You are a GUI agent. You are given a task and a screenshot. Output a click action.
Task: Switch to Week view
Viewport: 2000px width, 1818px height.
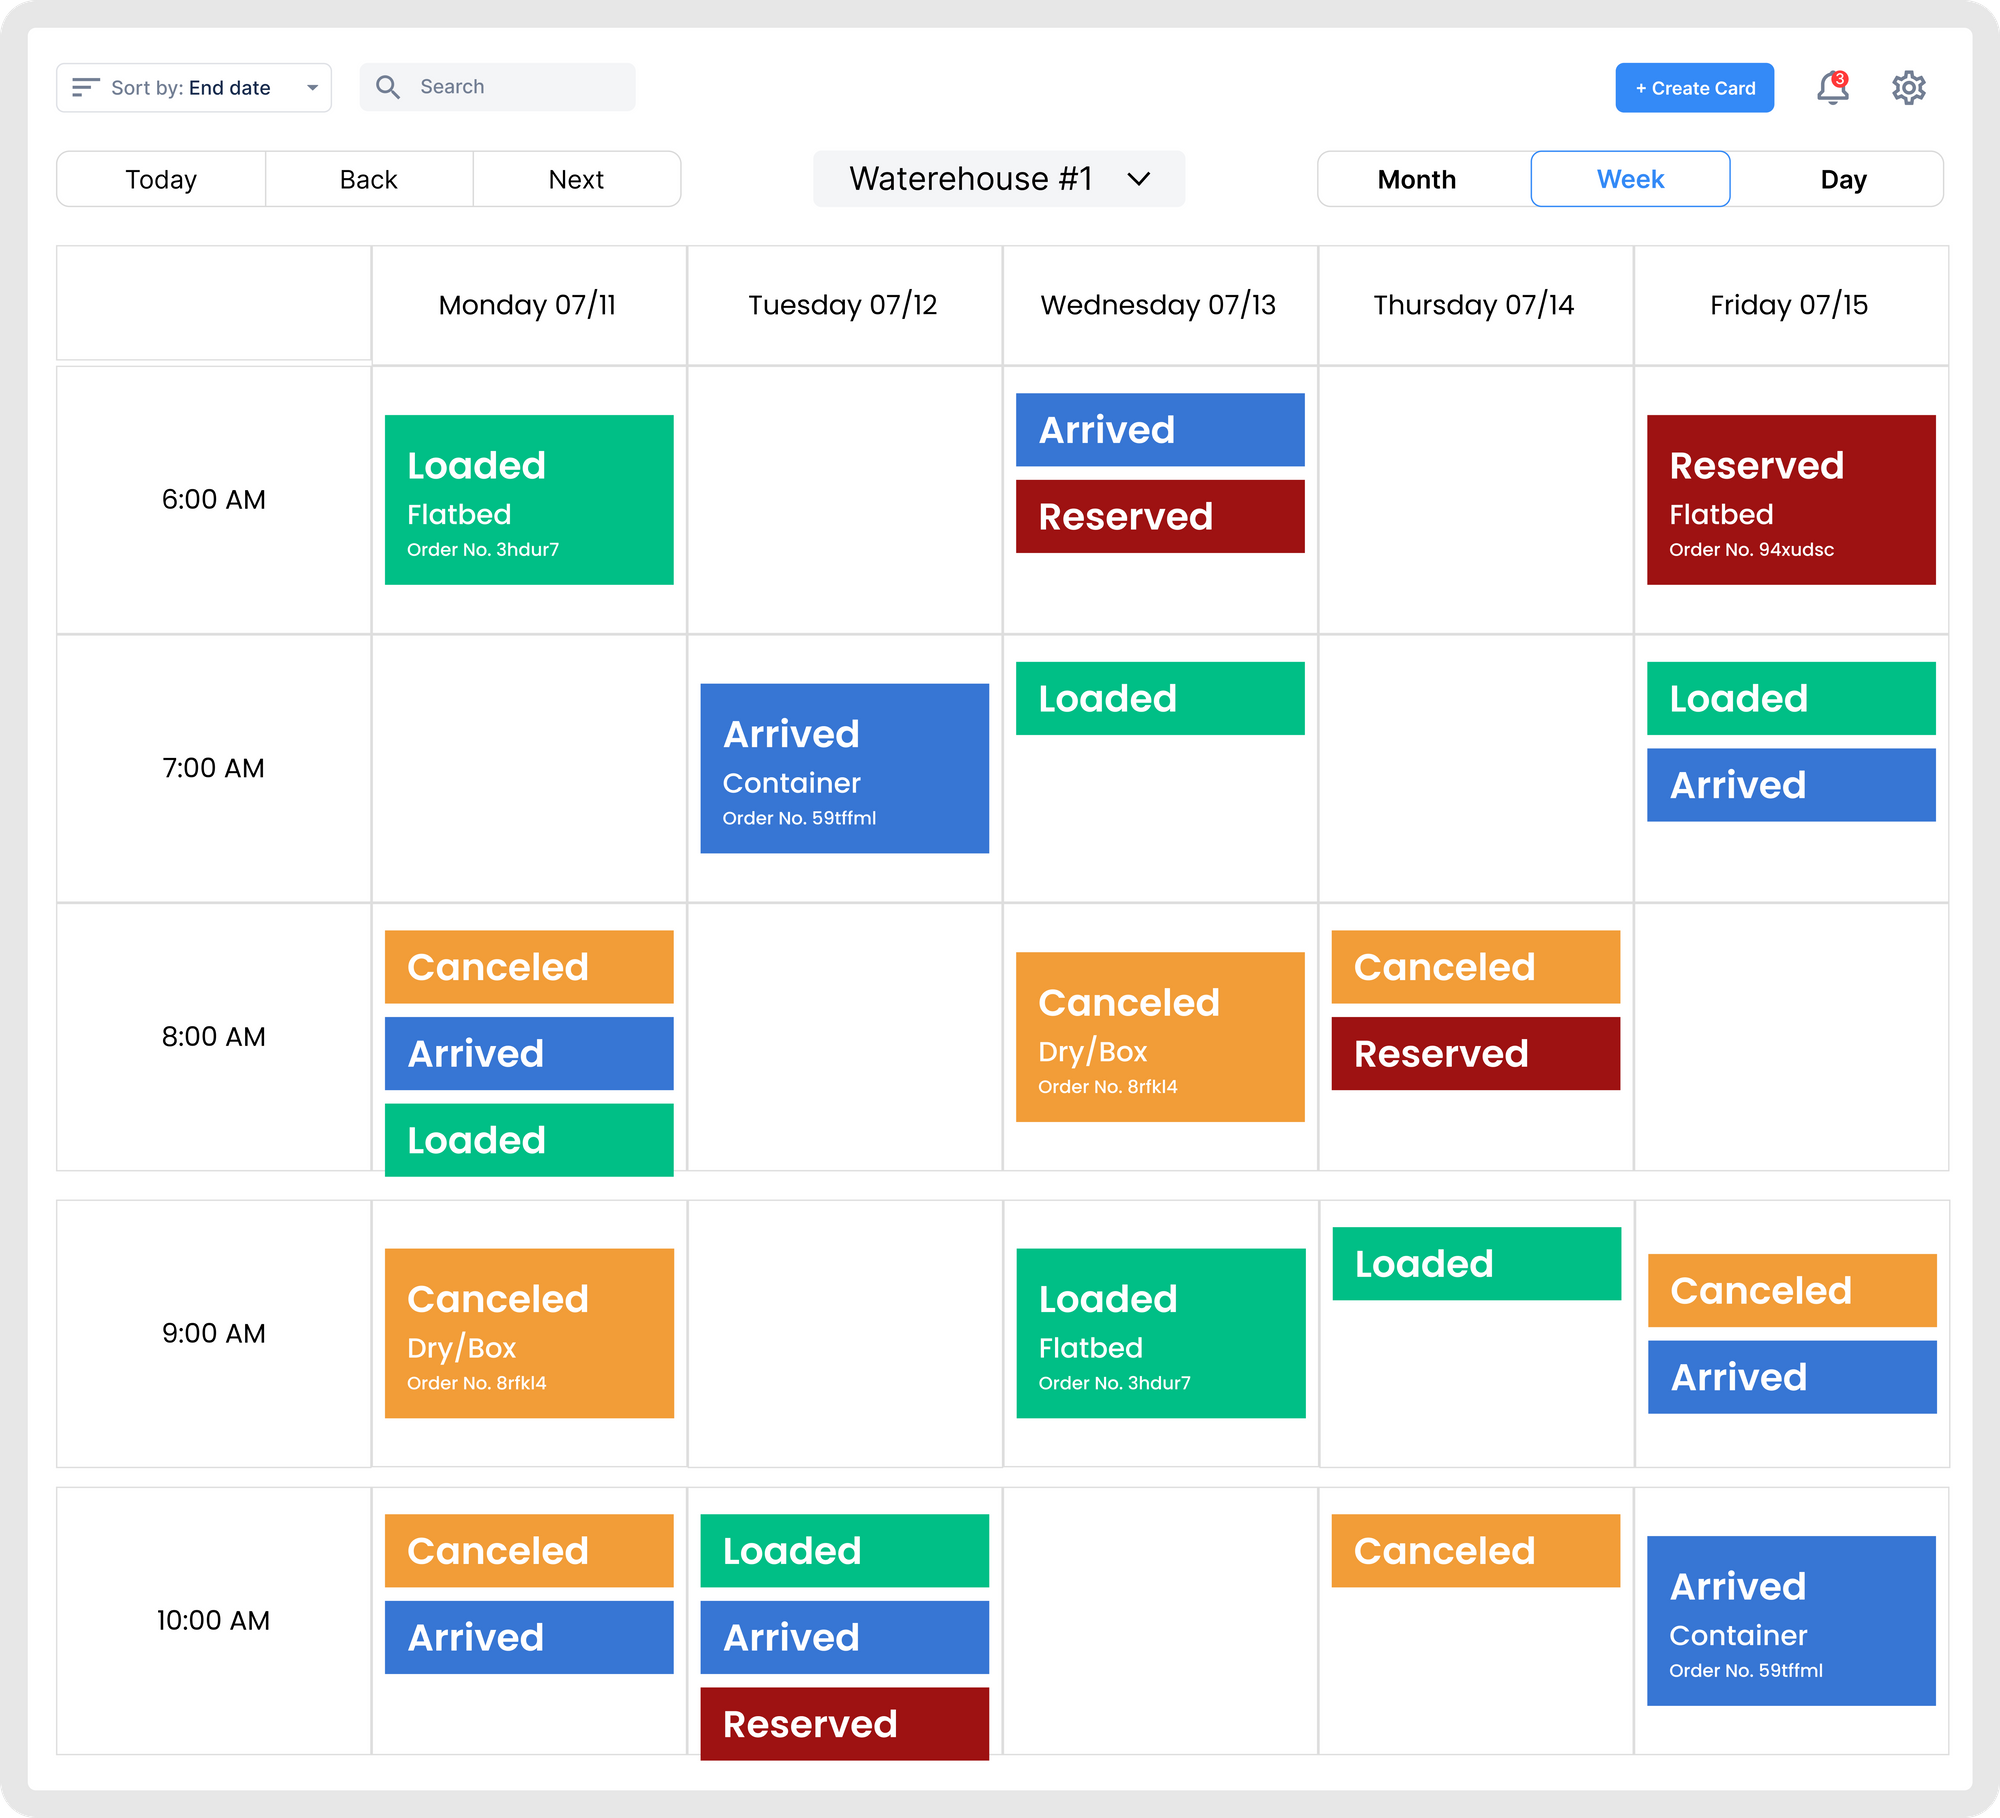[x=1630, y=179]
